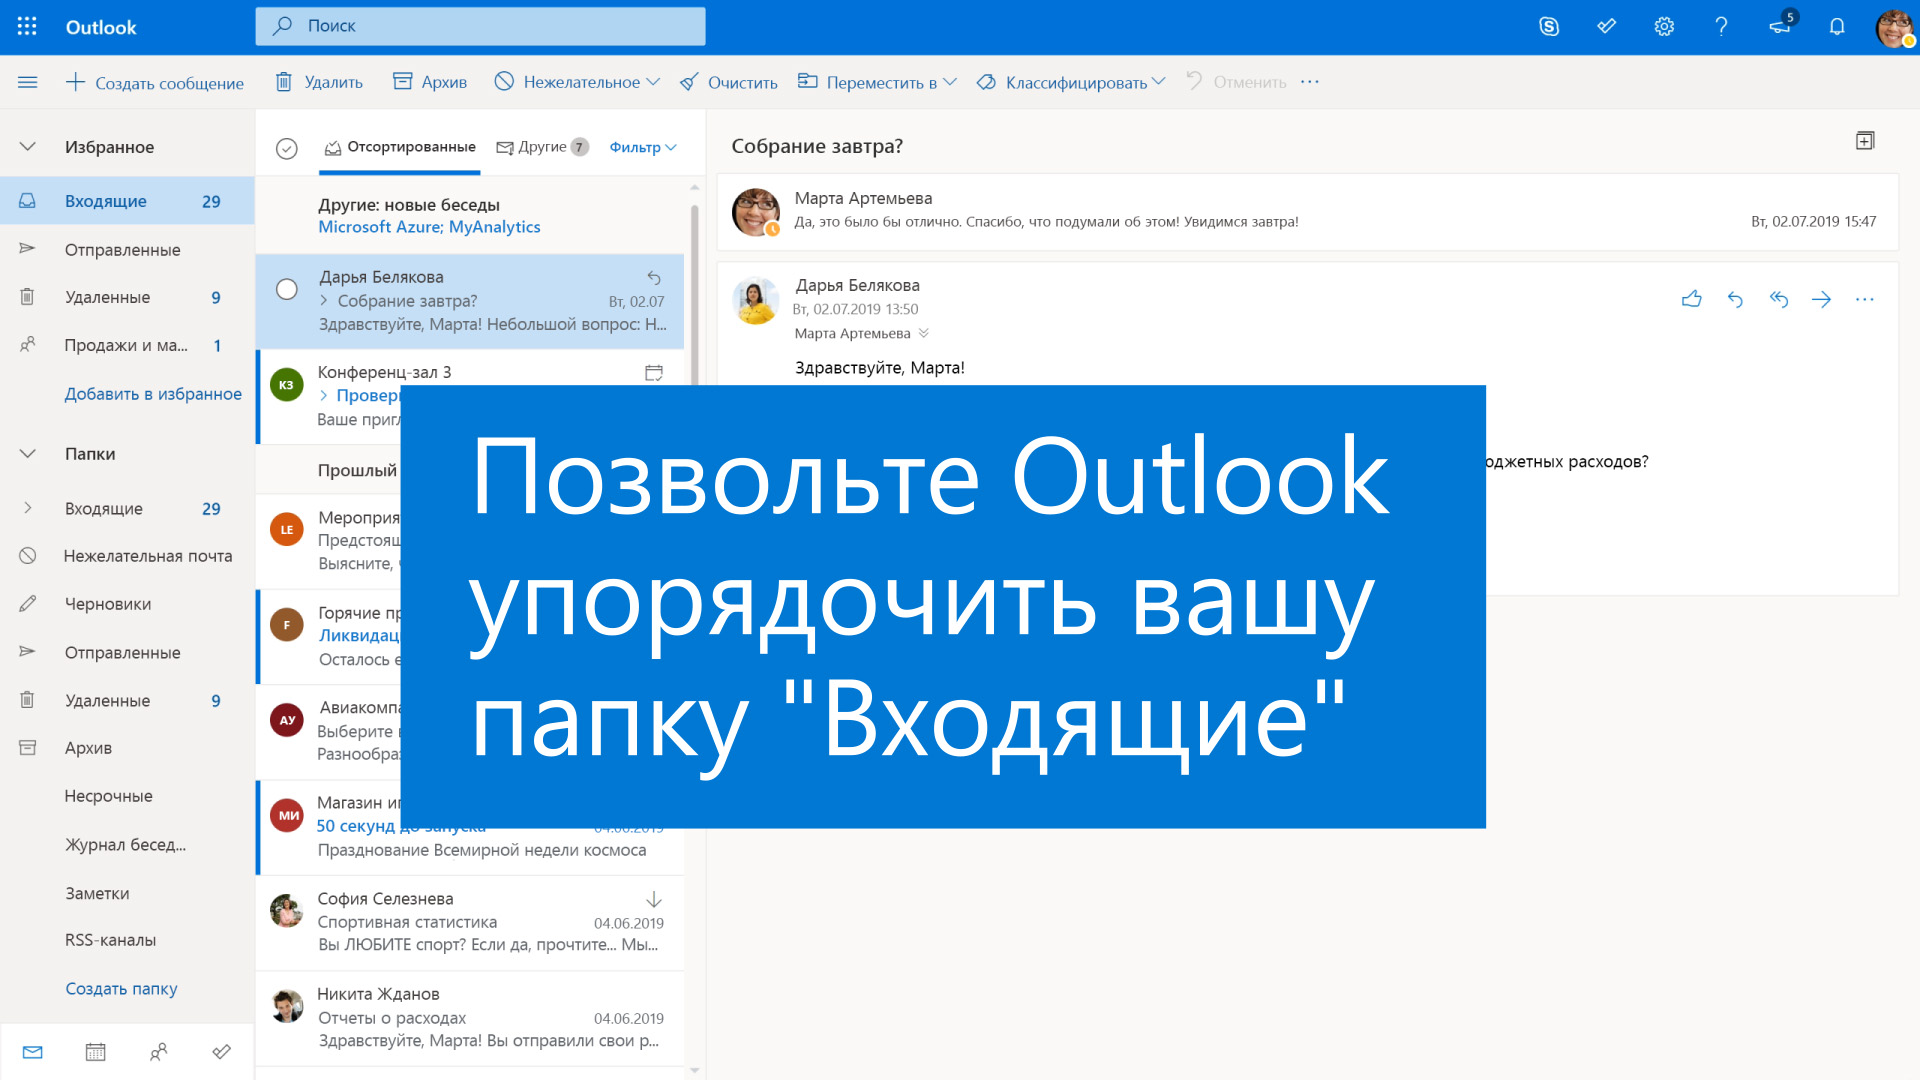
Task: Switch to the To Do module icon
Action: click(x=222, y=1052)
